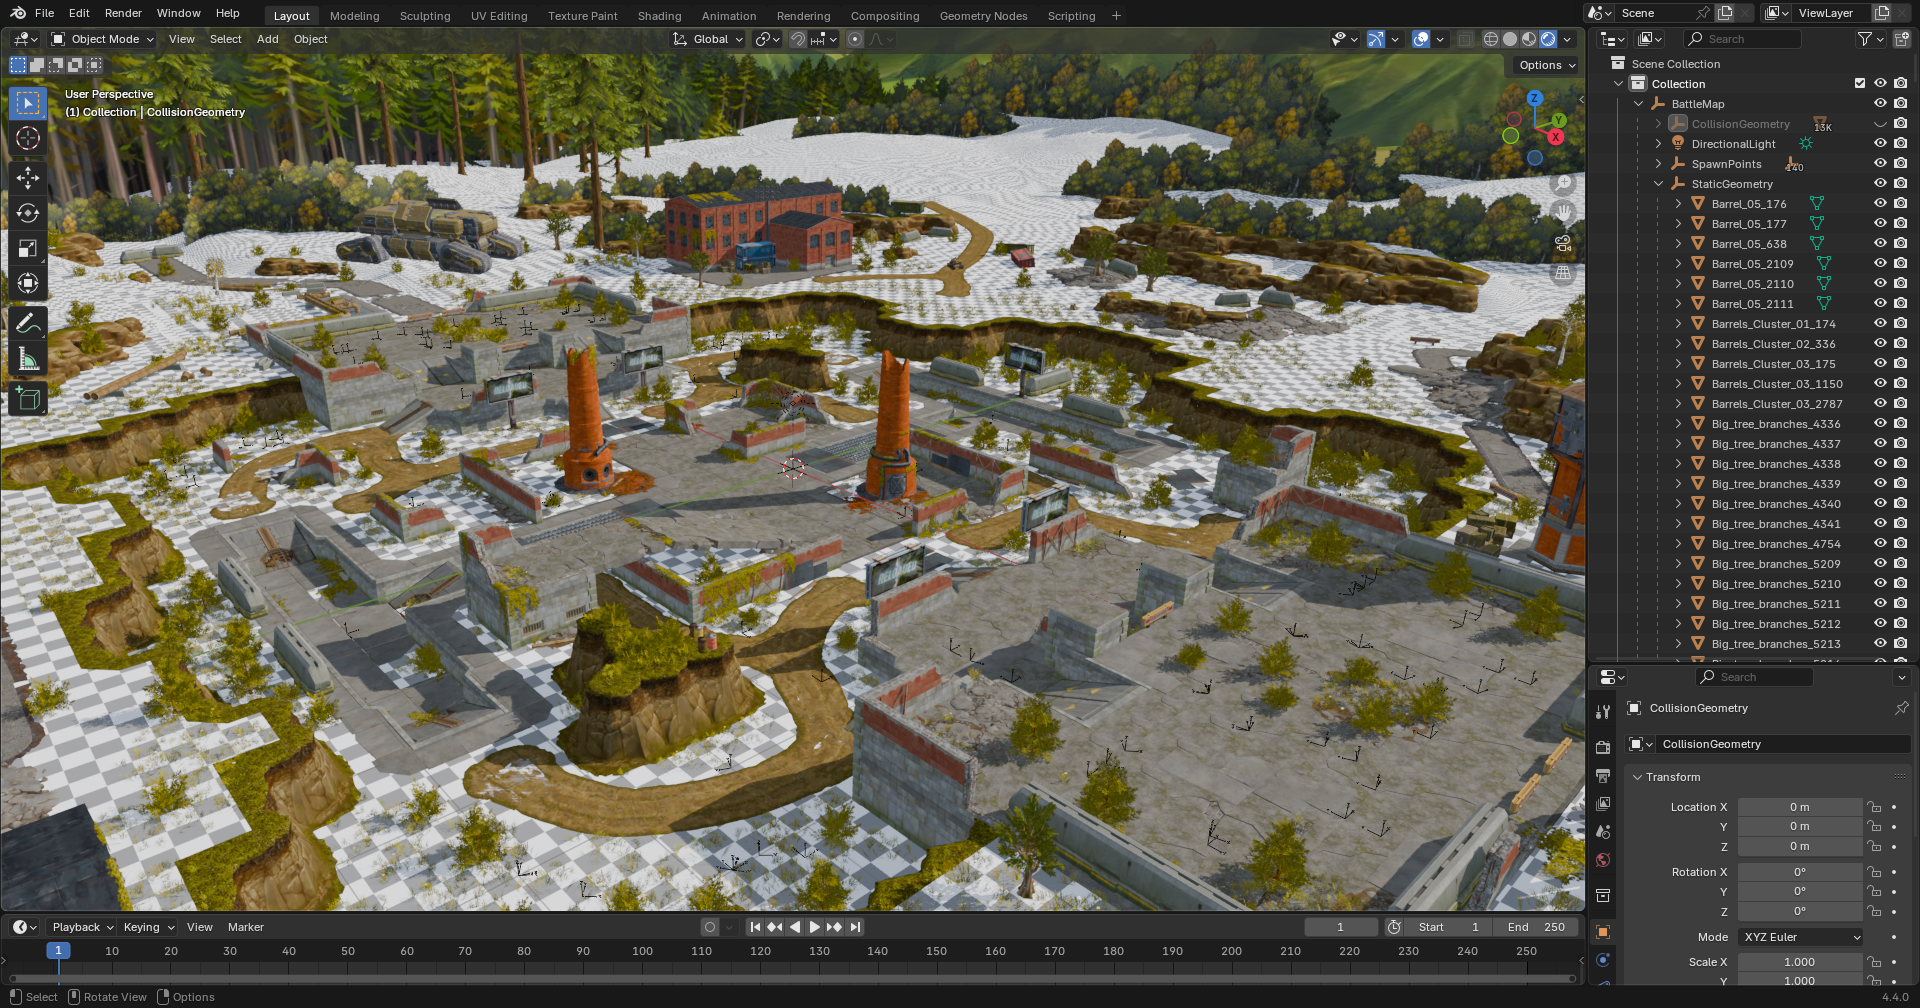Collapse the StaticGeometry tree item
Viewport: 1920px width, 1008px height.
tap(1658, 184)
